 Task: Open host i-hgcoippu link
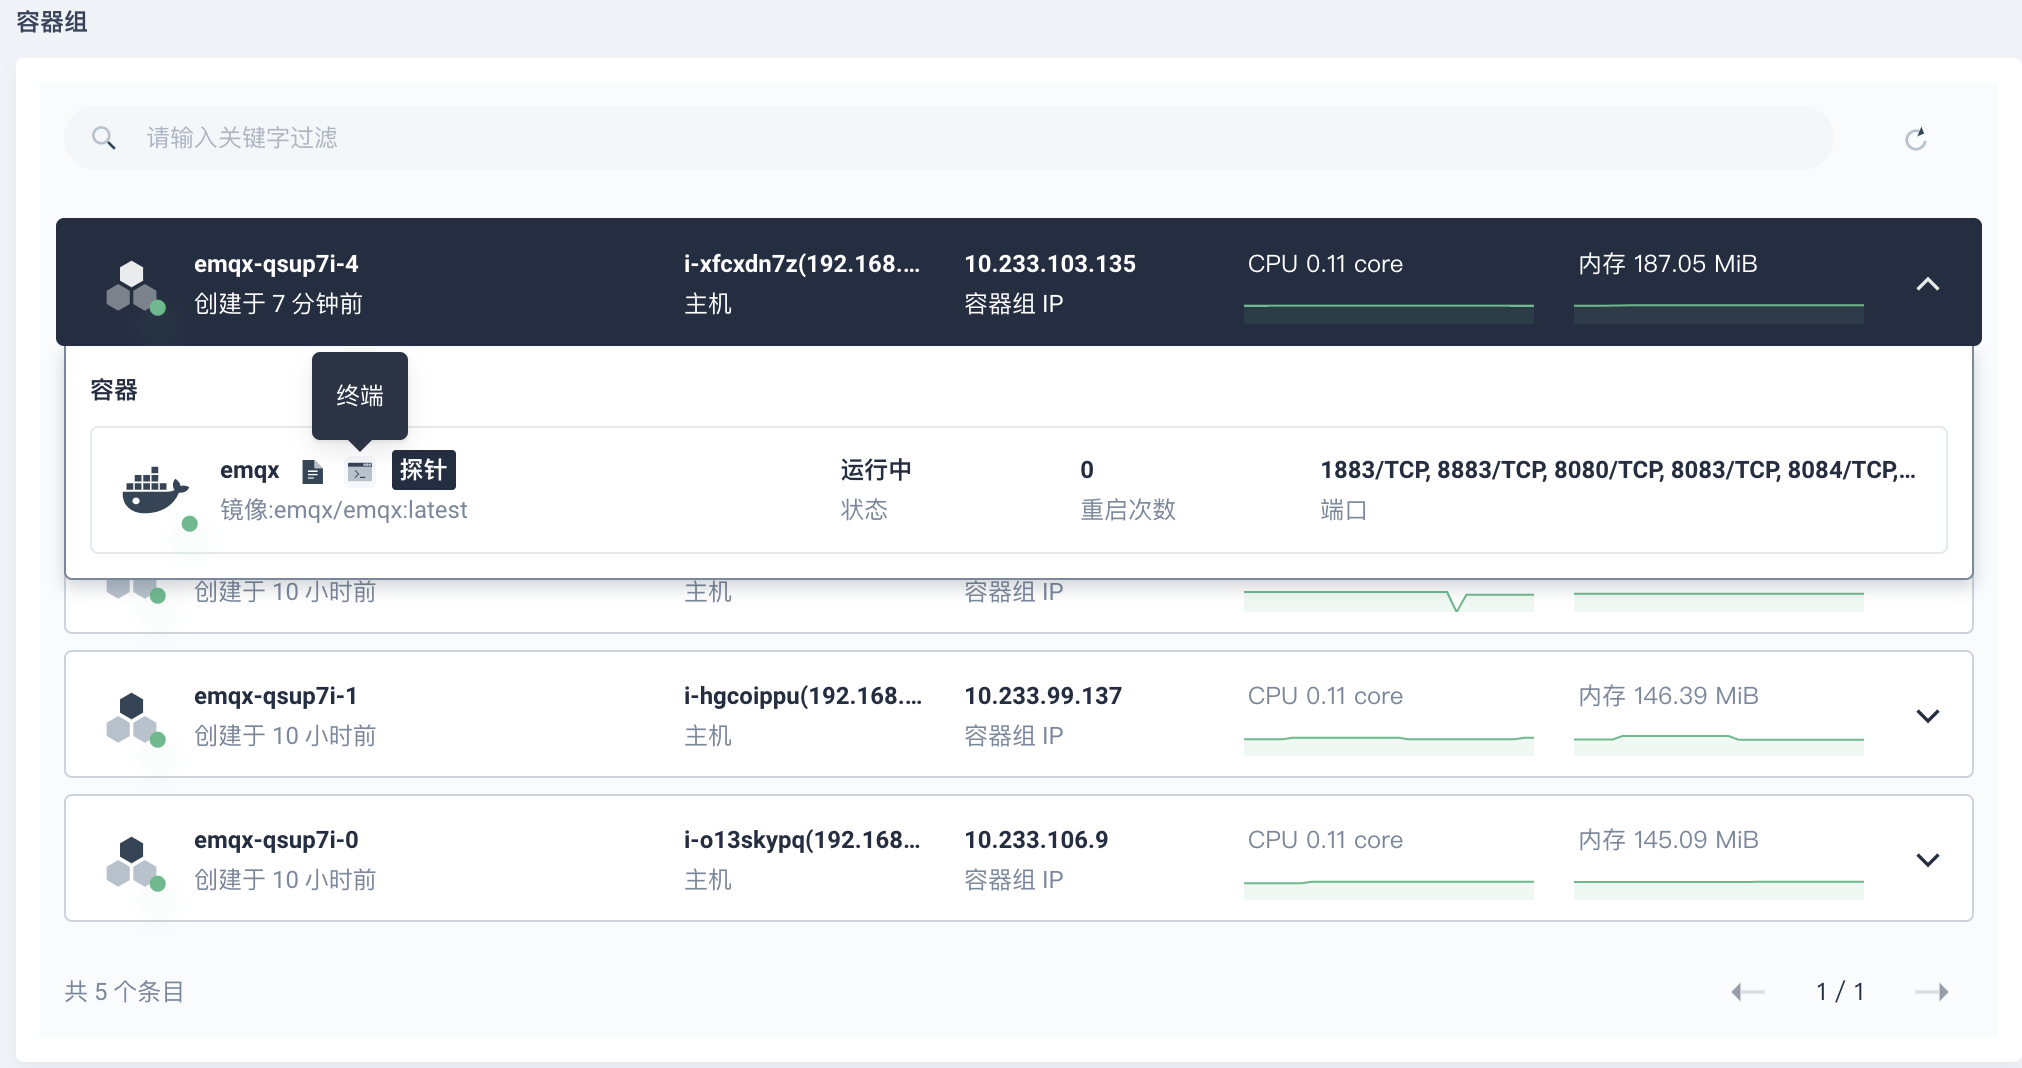pyautogui.click(x=803, y=696)
